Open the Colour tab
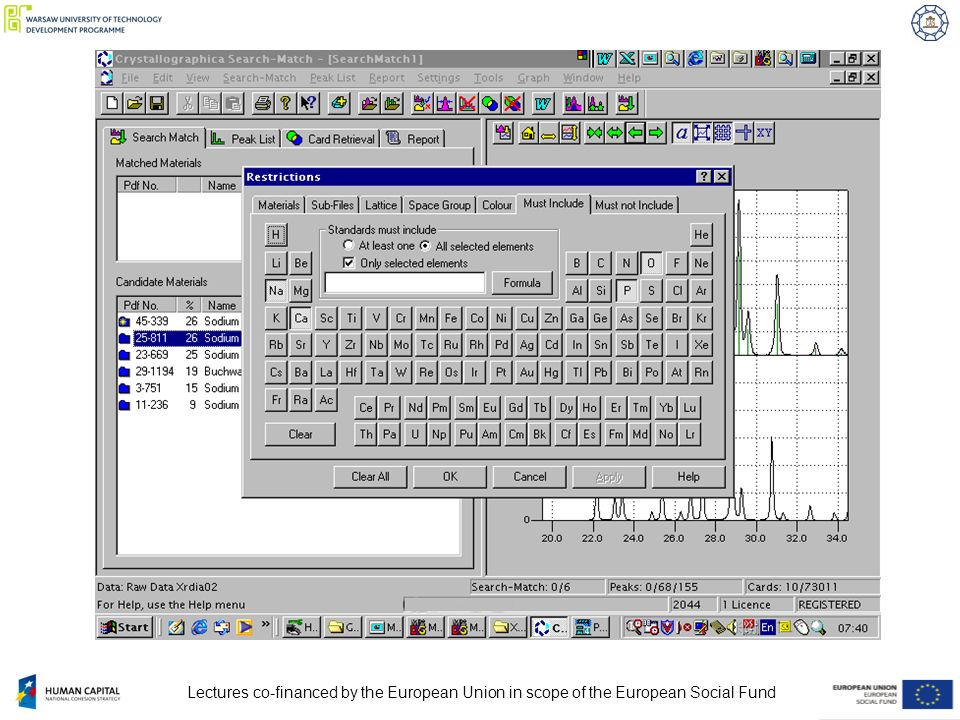The height and width of the screenshot is (720, 960). 497,205
